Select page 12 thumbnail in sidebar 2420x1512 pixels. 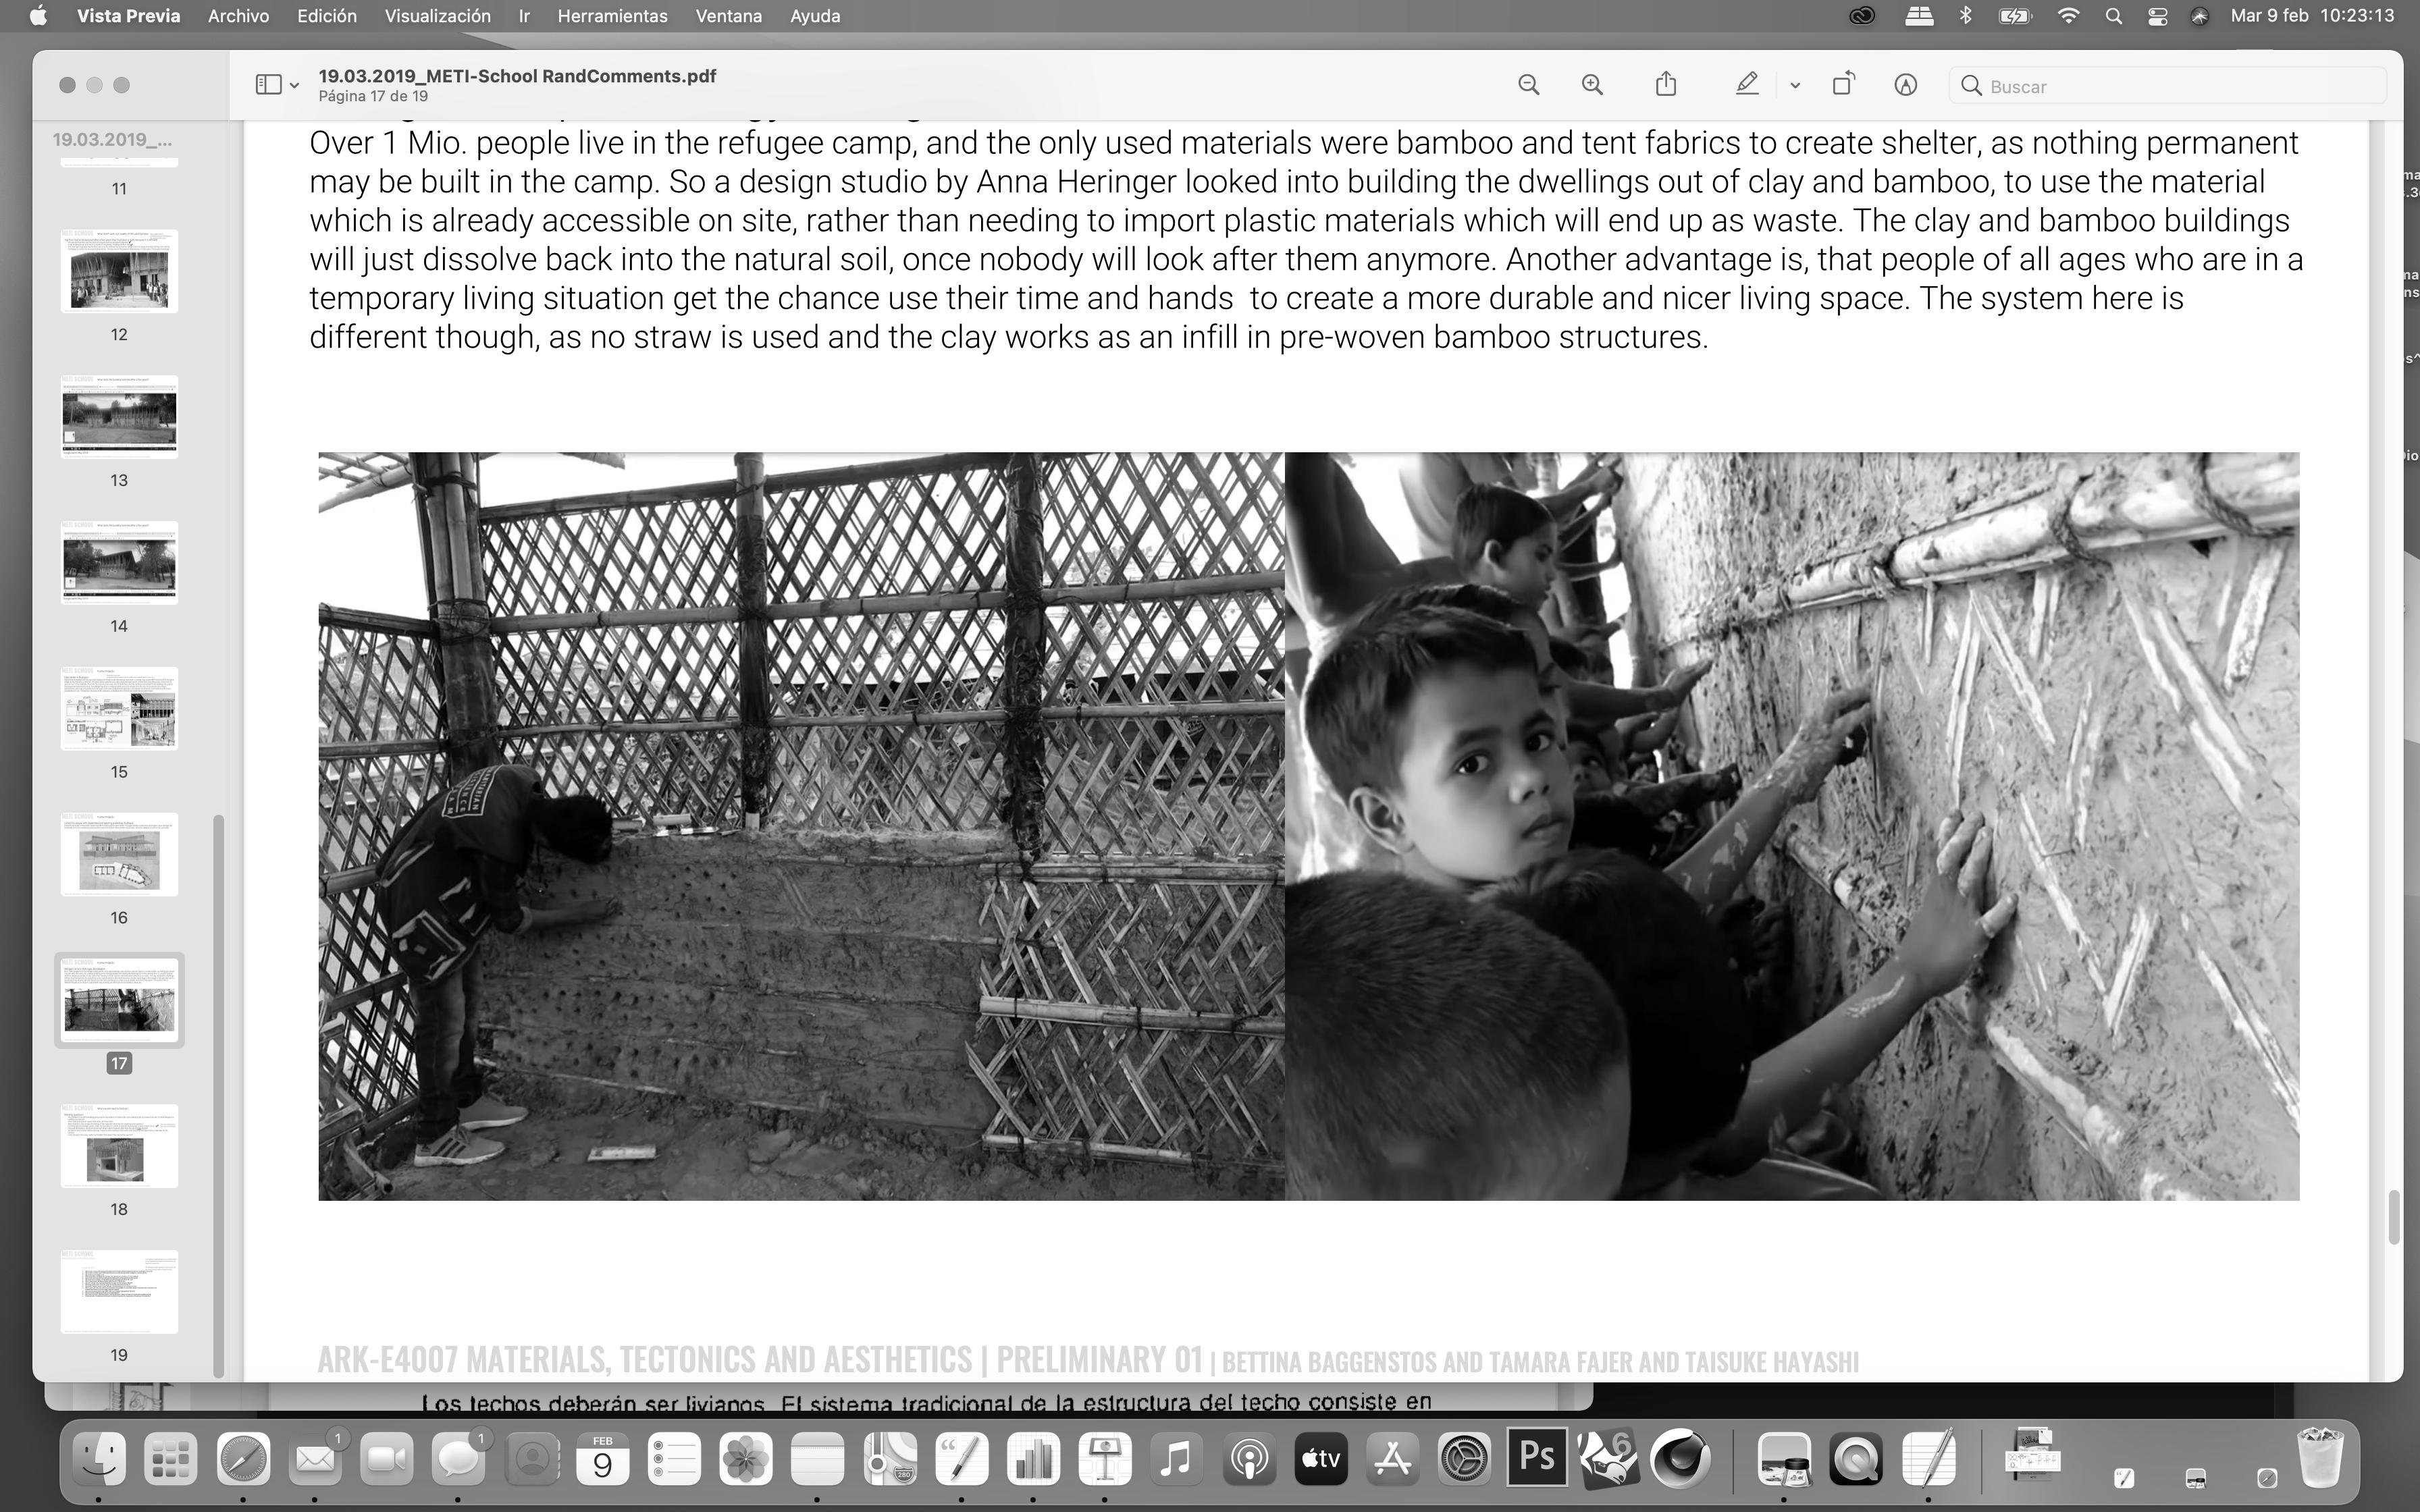tap(119, 271)
